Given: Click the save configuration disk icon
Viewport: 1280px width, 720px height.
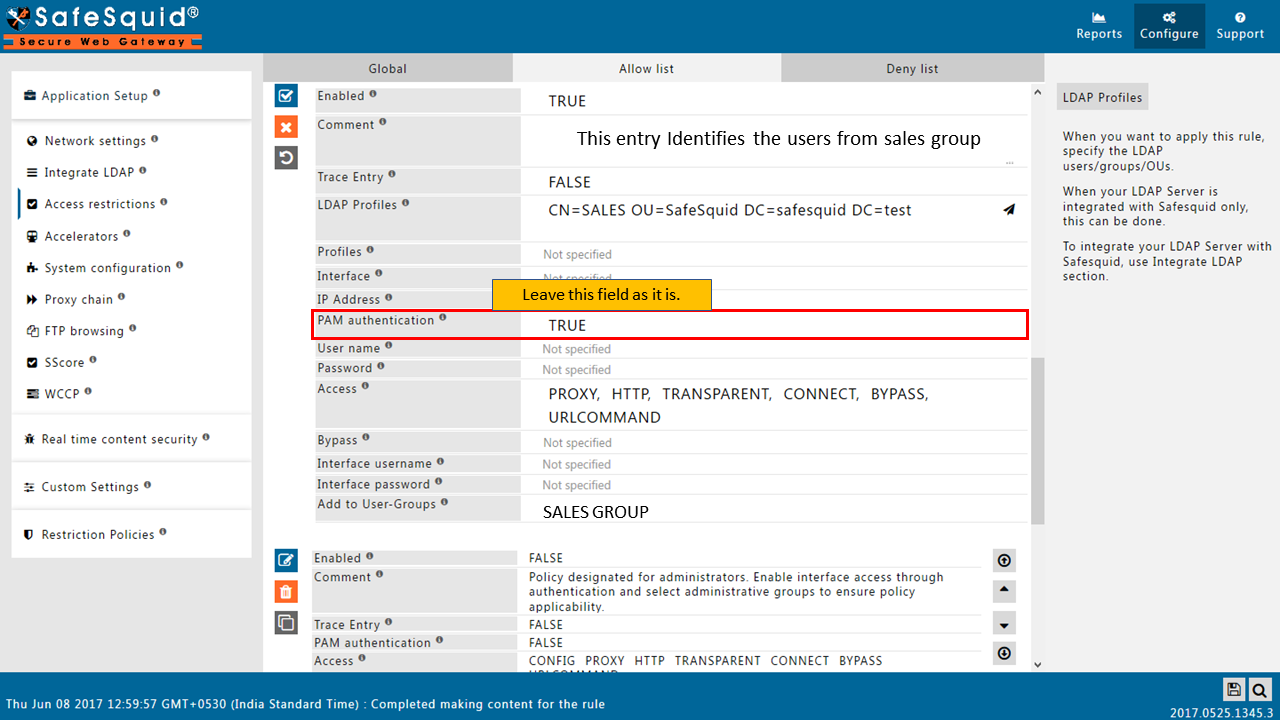Looking at the screenshot, I should 1234,689.
